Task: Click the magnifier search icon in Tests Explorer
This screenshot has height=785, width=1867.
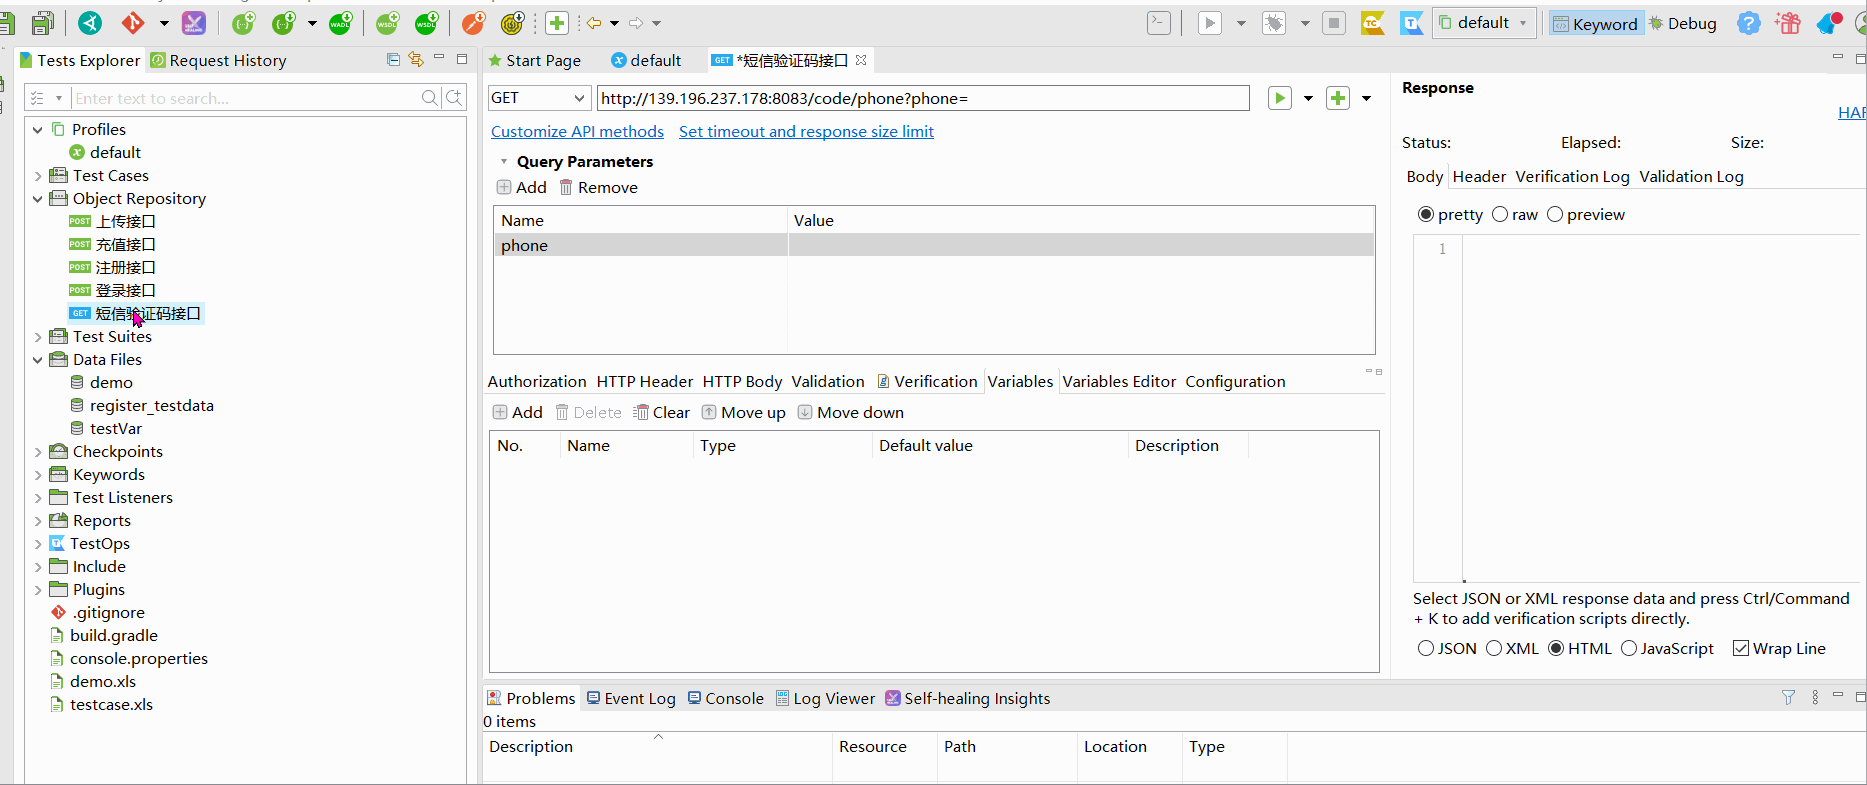Action: point(430,98)
